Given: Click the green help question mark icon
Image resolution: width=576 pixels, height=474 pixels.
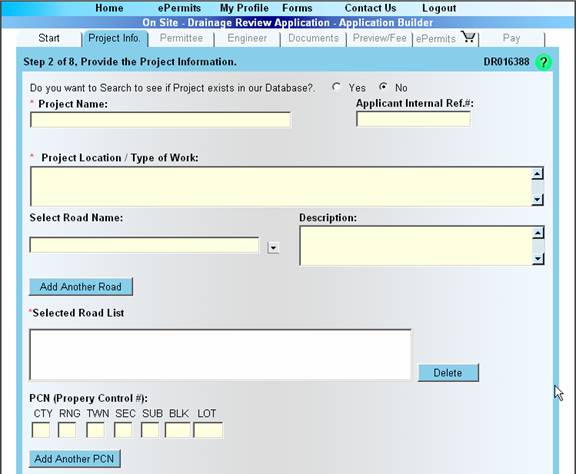Looking at the screenshot, I should coord(543,62).
